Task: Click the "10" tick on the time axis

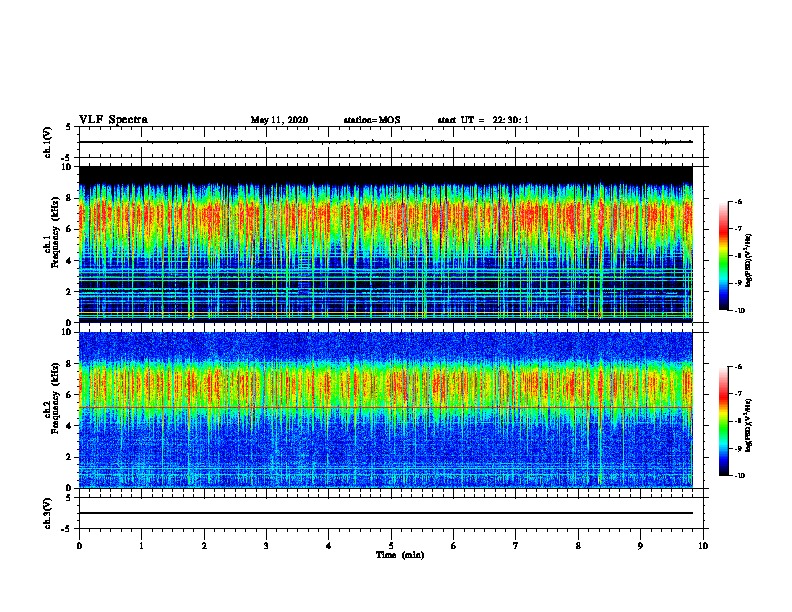Action: coord(703,546)
